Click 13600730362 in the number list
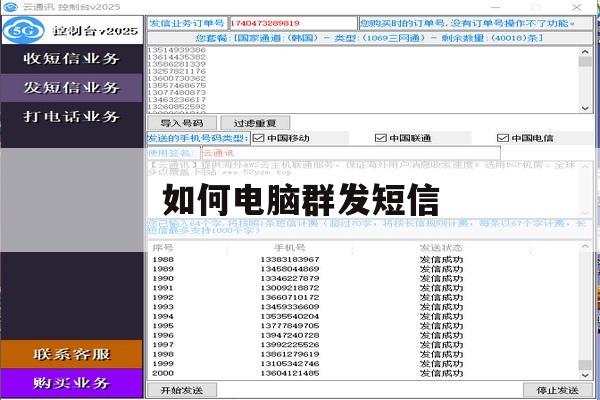The image size is (600, 400). pos(177,78)
